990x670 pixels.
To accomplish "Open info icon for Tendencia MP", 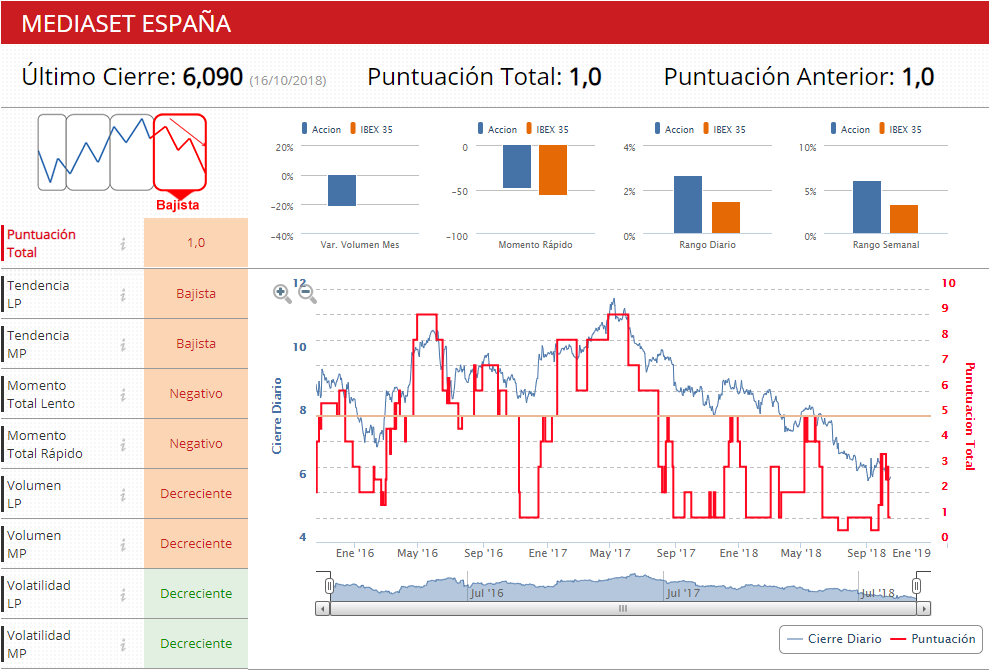I will click(x=123, y=344).
